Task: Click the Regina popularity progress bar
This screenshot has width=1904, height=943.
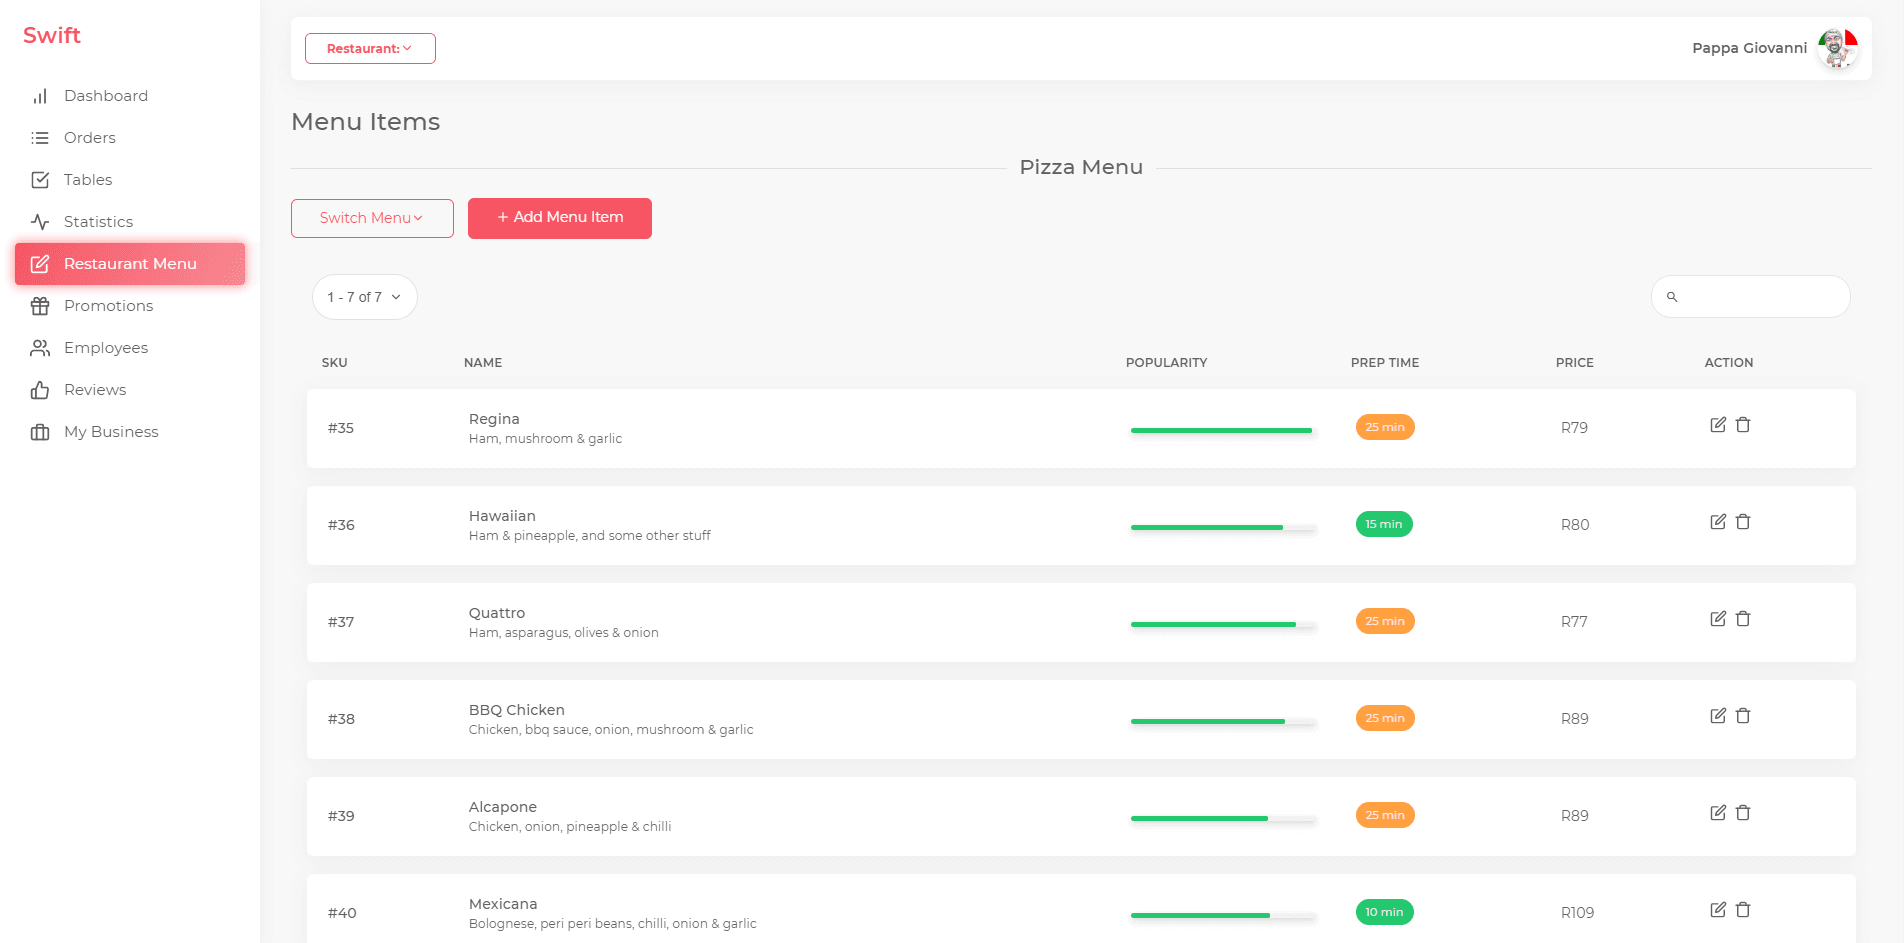Action: coord(1221,430)
